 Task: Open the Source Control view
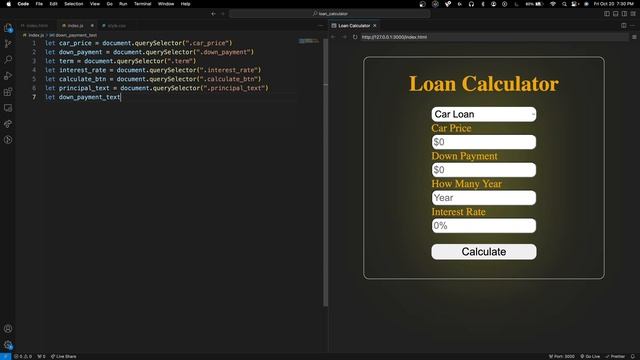[x=8, y=44]
